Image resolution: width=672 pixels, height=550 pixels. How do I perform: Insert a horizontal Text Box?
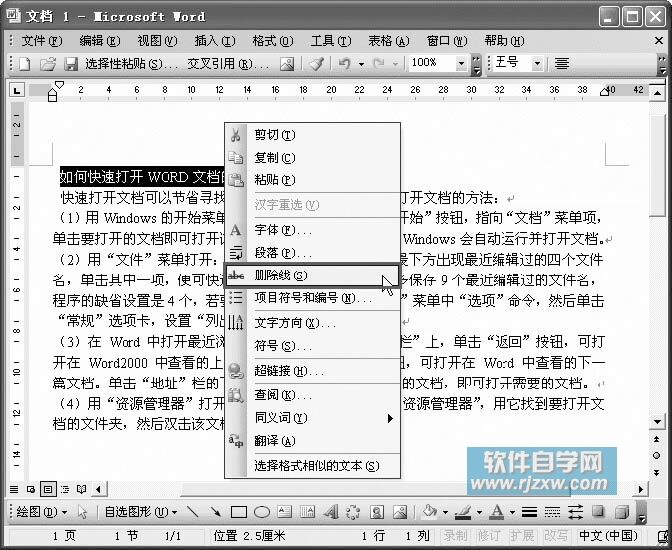(285, 511)
